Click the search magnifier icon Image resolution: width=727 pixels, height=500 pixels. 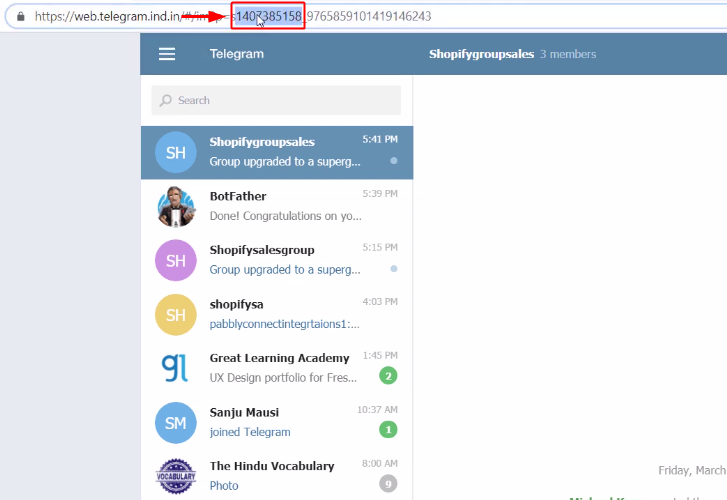tap(166, 100)
